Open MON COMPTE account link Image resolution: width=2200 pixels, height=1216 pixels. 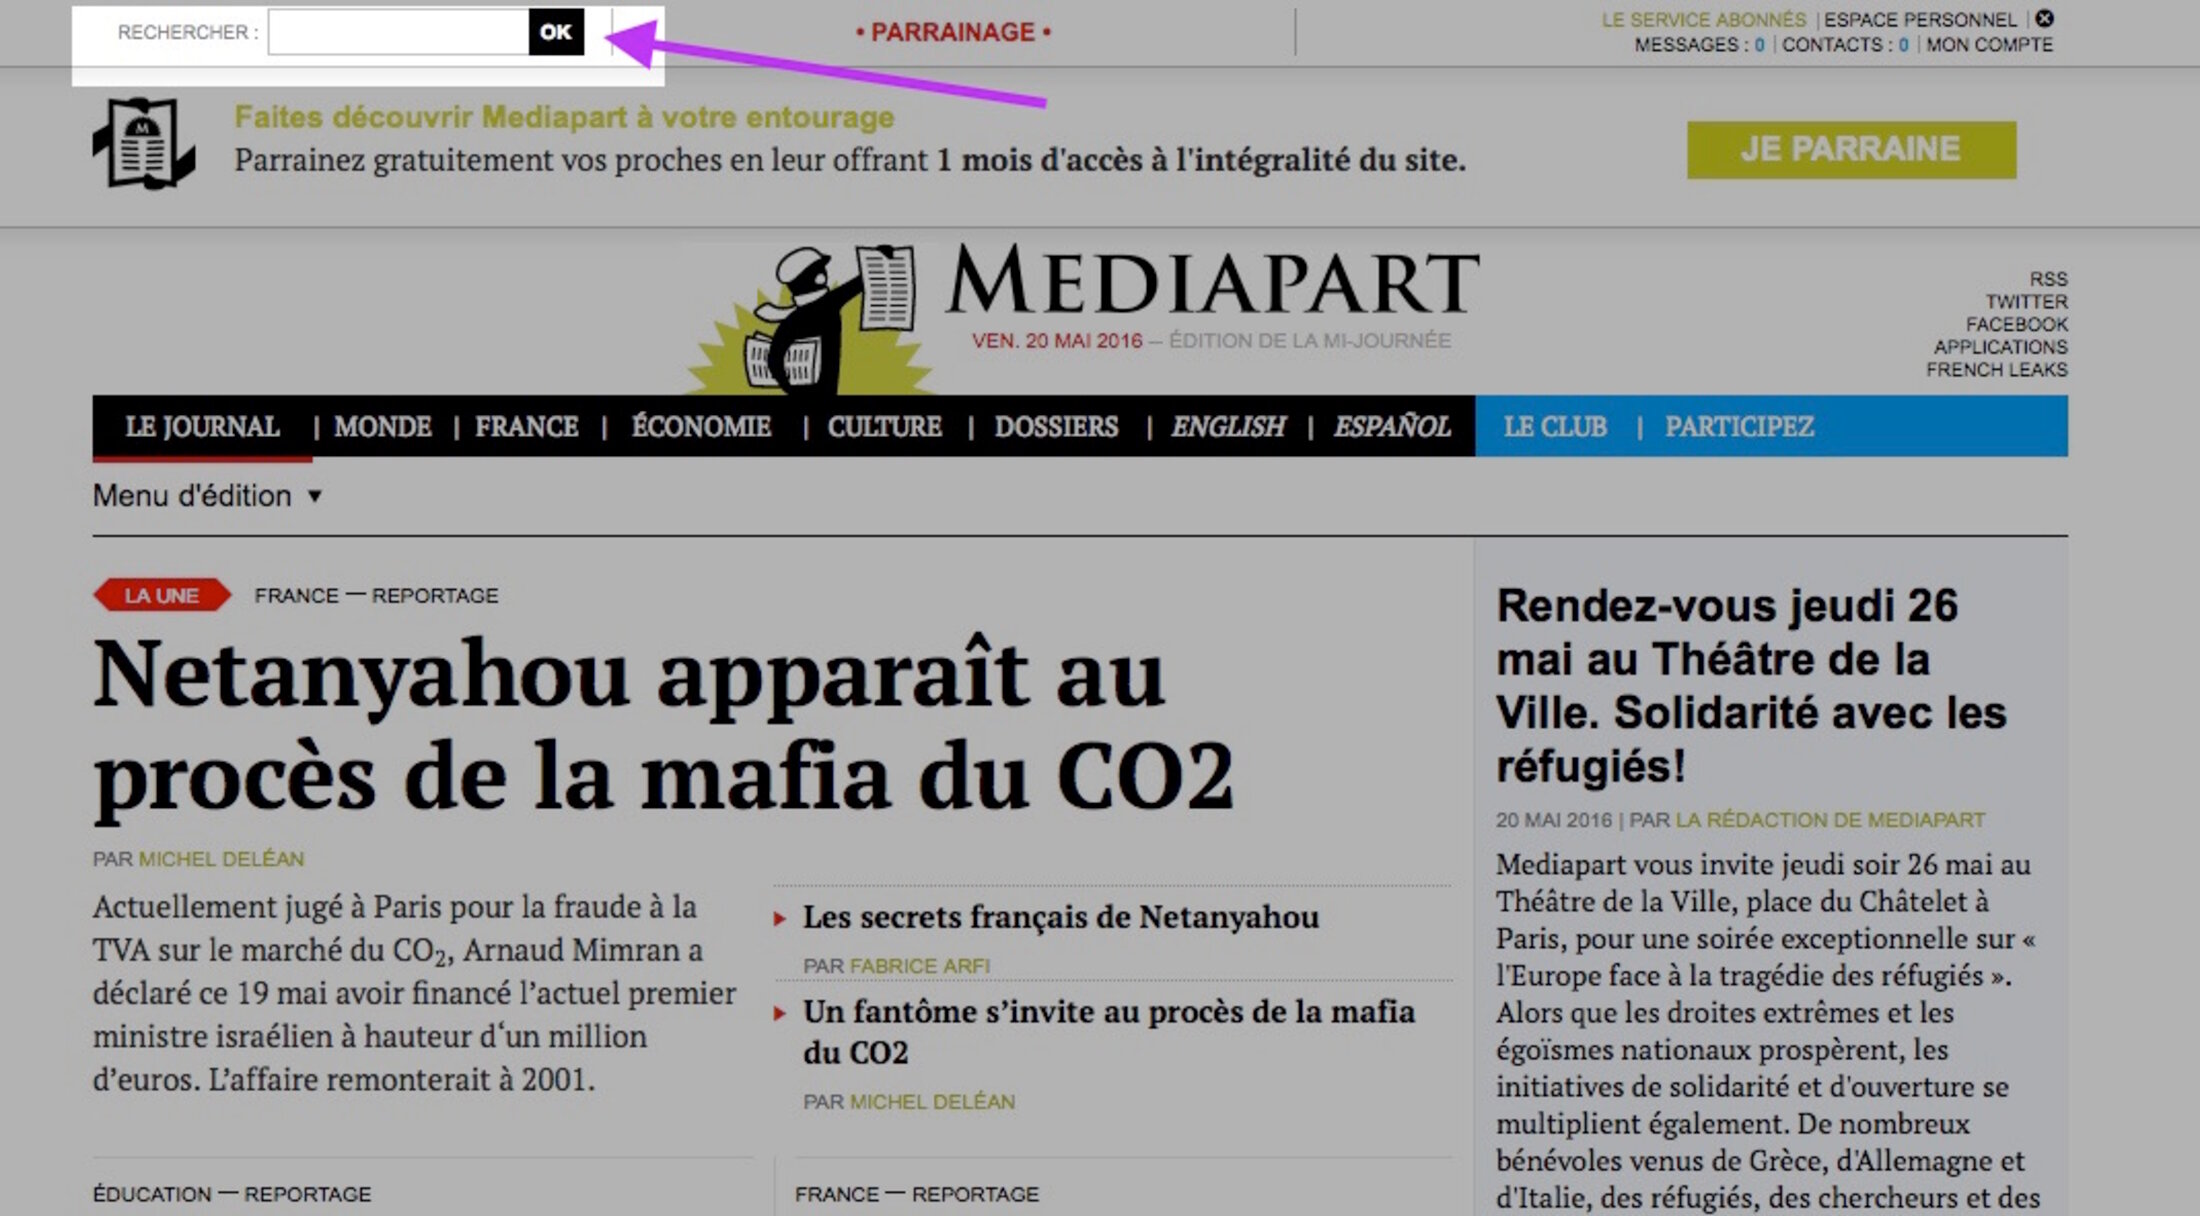(1989, 45)
